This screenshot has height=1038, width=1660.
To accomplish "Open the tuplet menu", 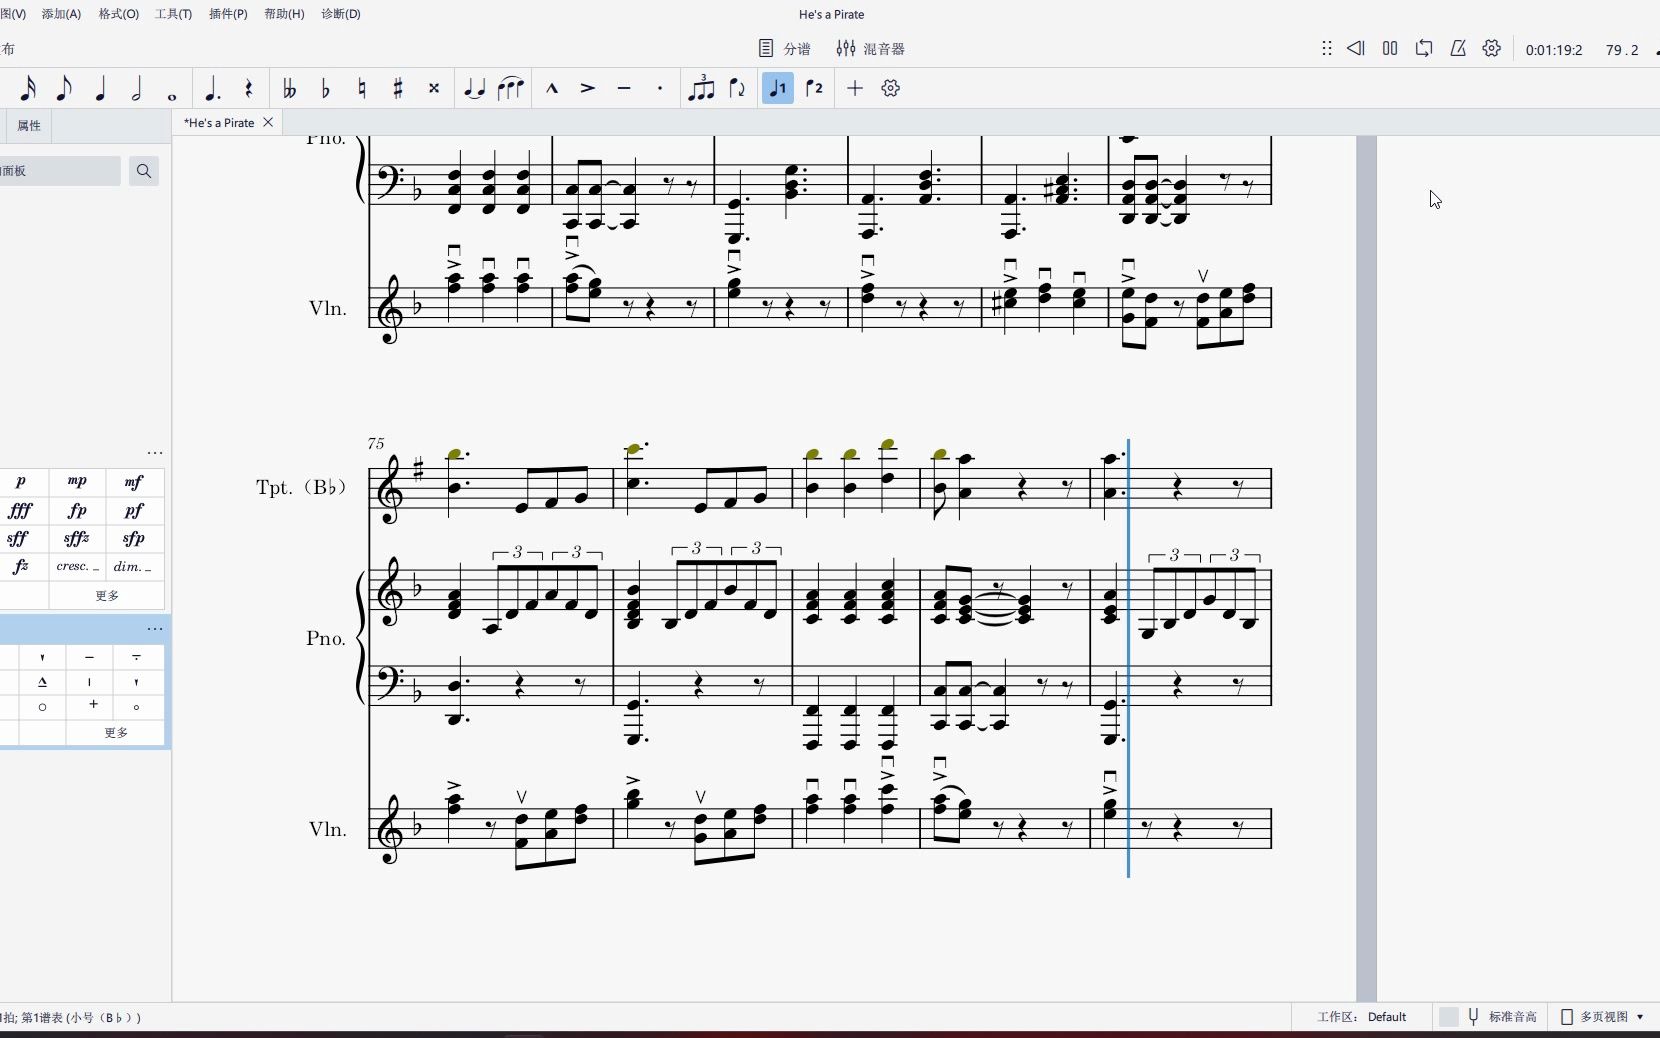I will [x=701, y=88].
